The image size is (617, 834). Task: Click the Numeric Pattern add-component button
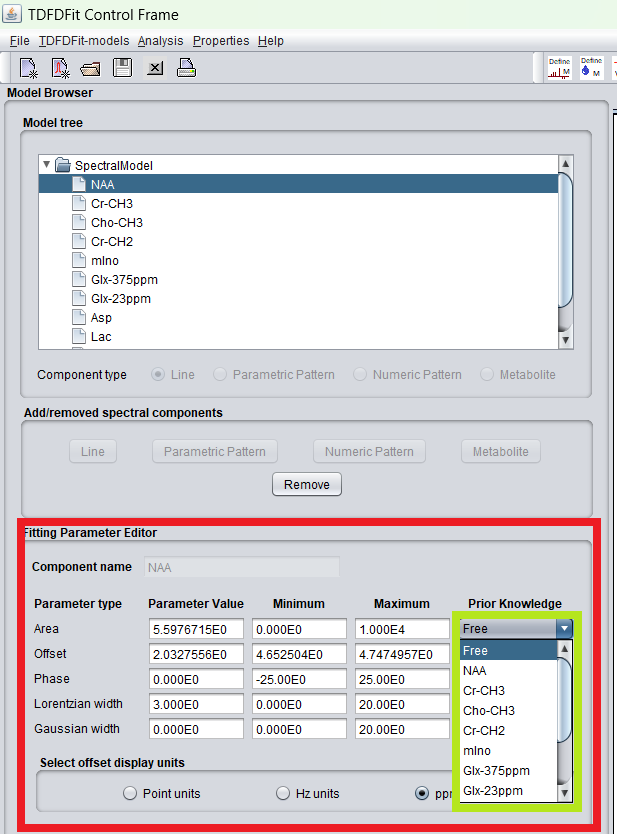pos(369,452)
